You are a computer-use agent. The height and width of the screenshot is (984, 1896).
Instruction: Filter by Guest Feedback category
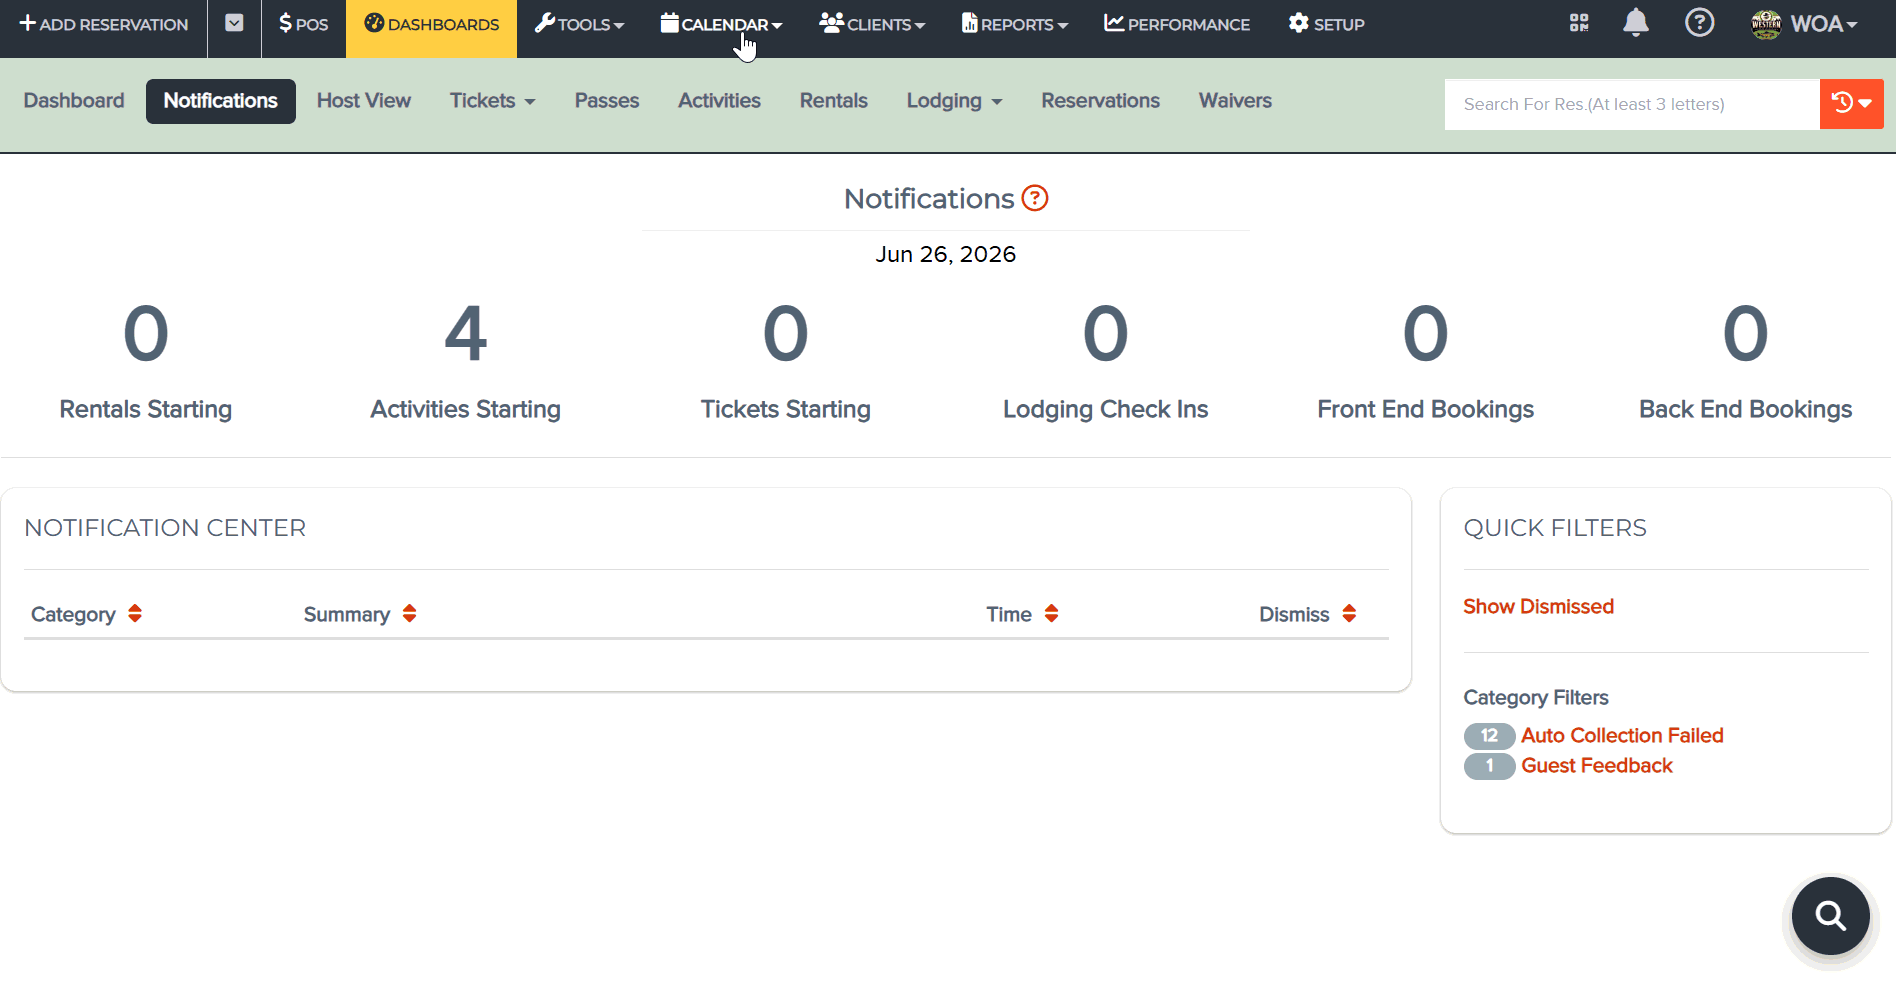(x=1597, y=766)
